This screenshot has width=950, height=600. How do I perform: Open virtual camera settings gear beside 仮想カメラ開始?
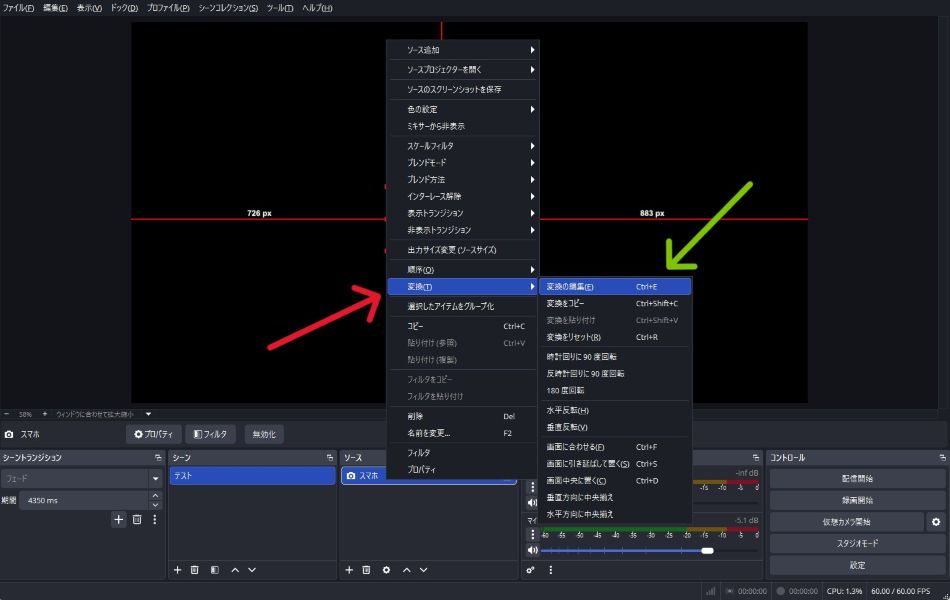(x=936, y=522)
